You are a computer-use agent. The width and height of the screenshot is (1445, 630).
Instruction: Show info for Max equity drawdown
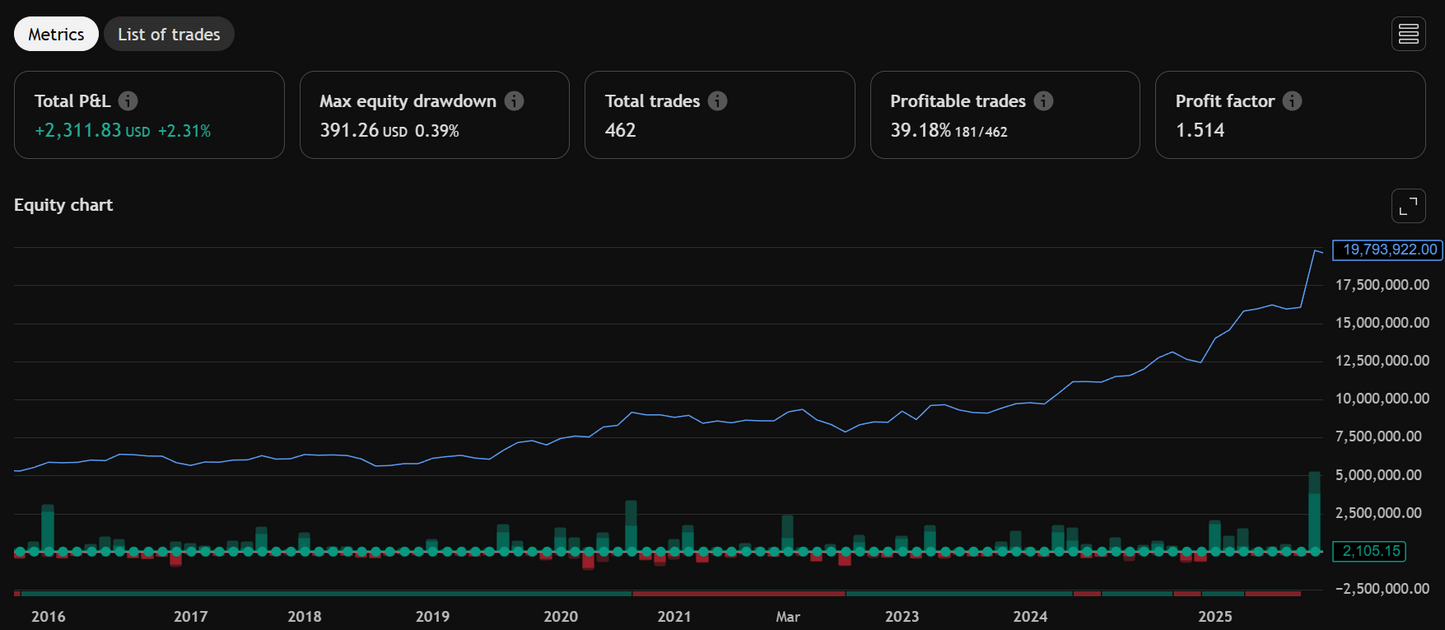[514, 101]
